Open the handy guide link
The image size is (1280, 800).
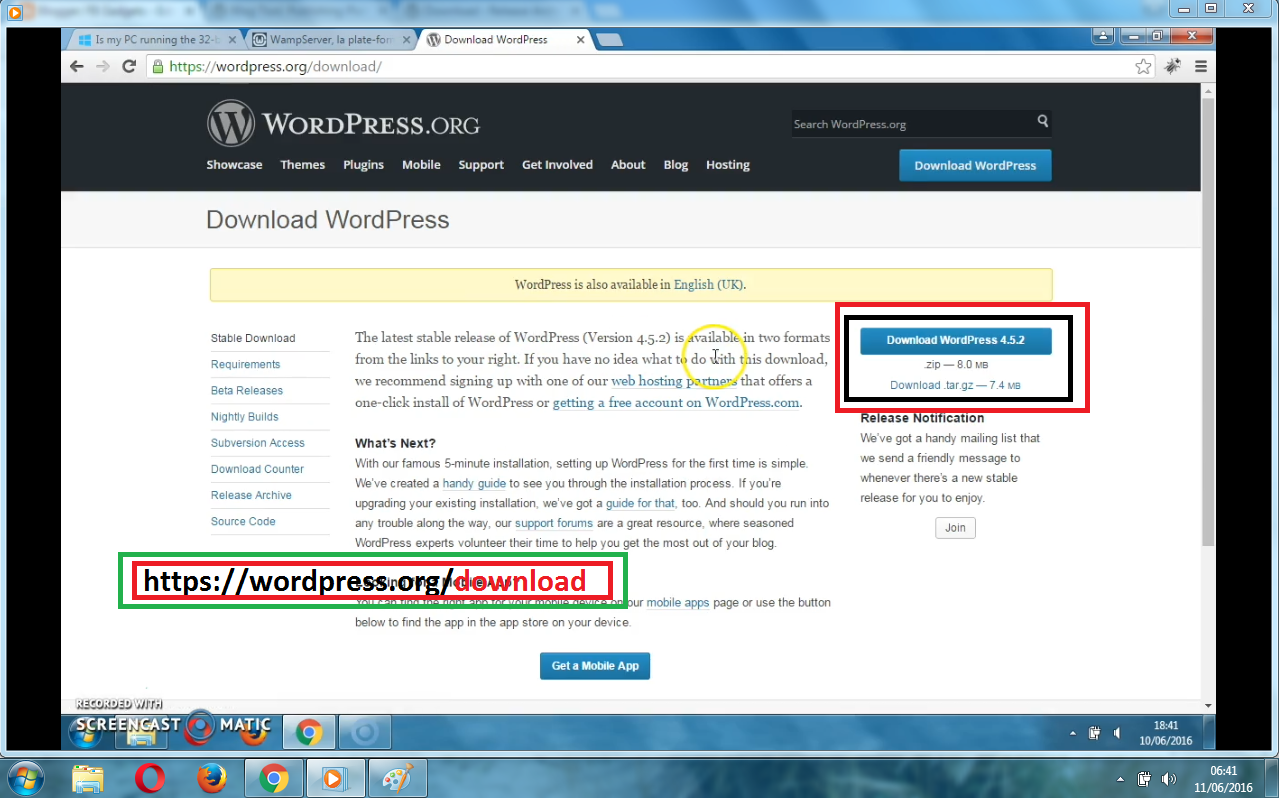click(474, 483)
